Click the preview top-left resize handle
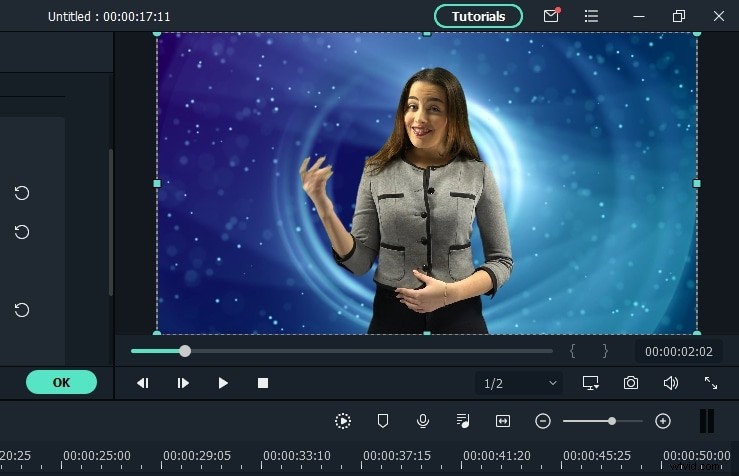The image size is (739, 476). (x=157, y=33)
